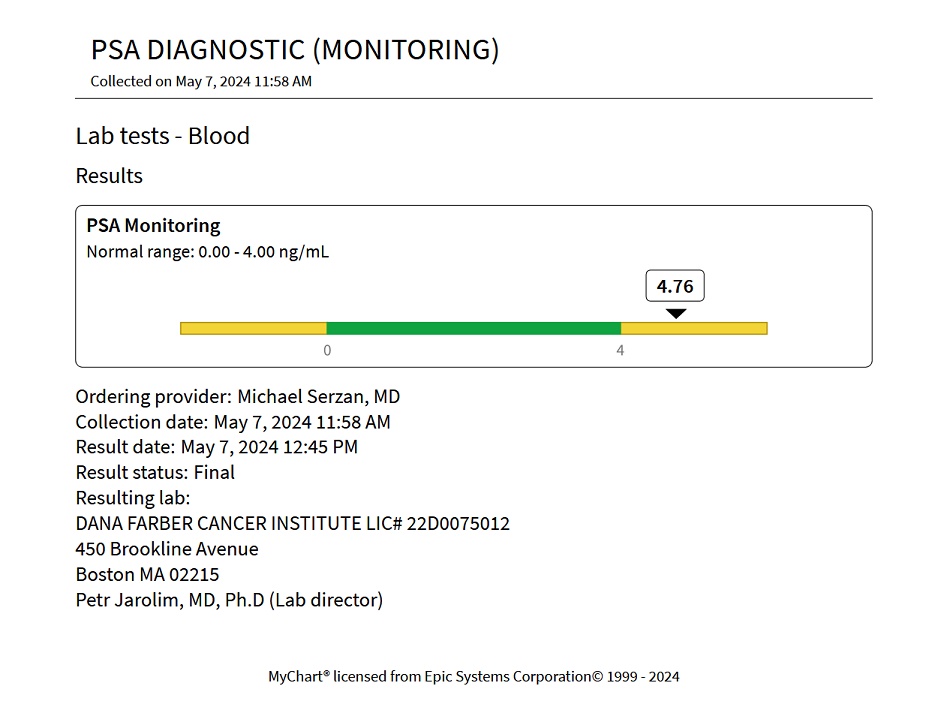Click the Lab tests - Blood heading
Screen dimensions: 950x701
(x=162, y=136)
